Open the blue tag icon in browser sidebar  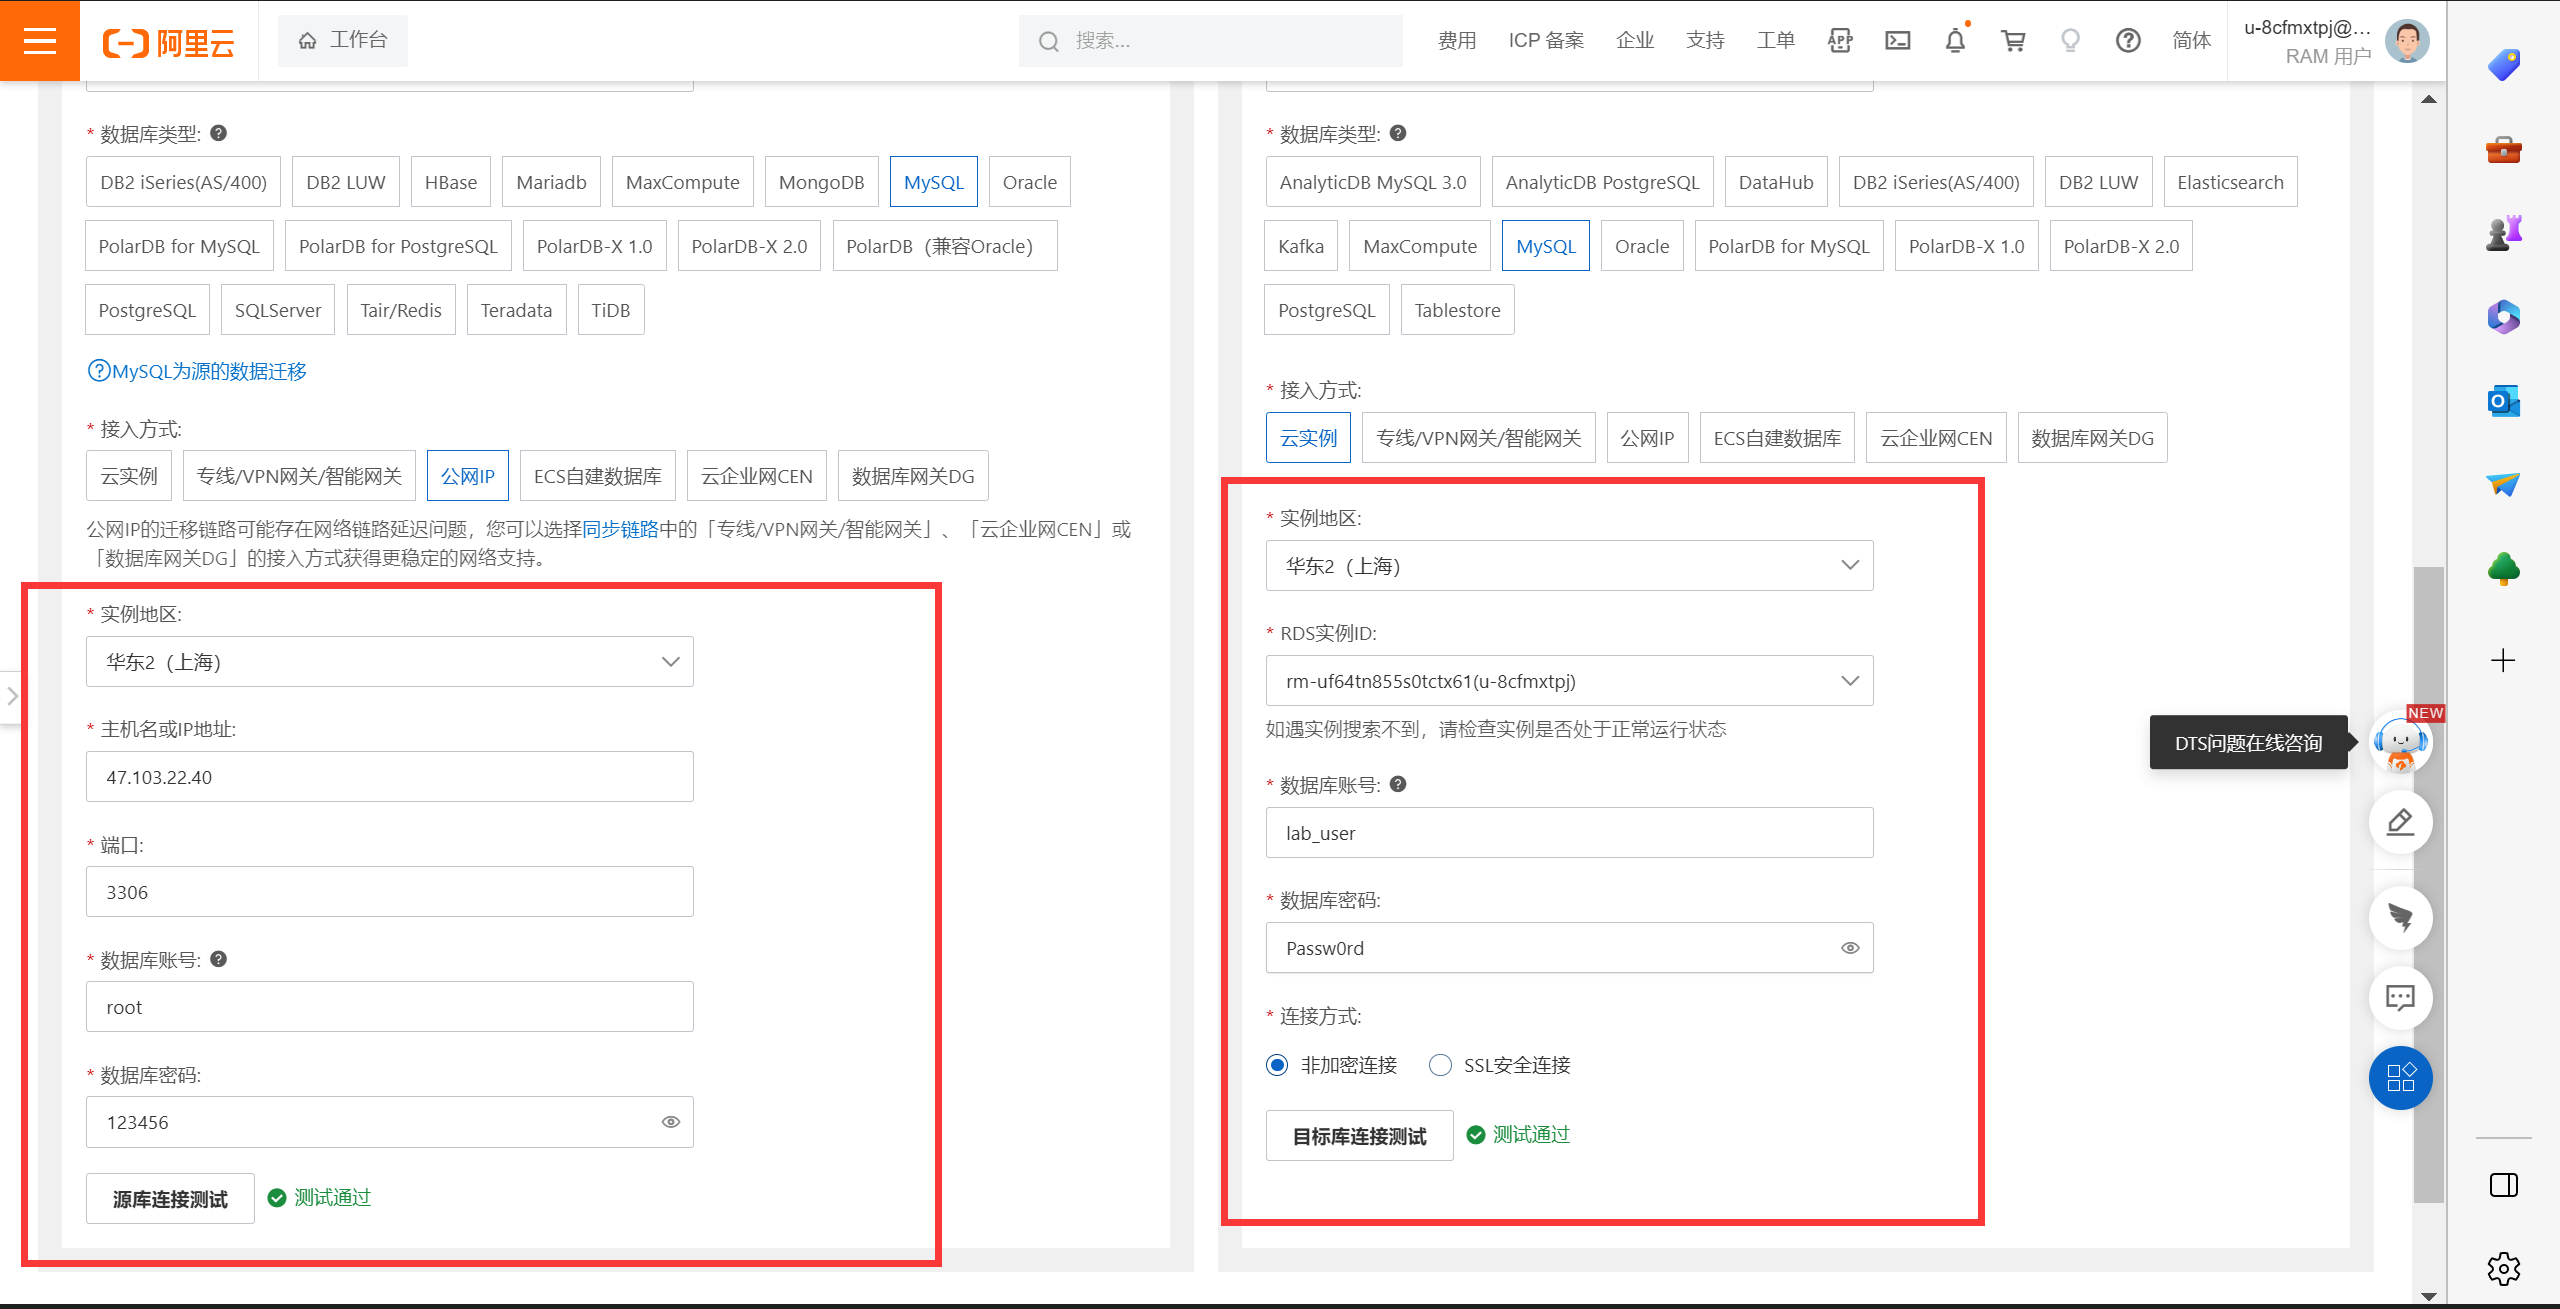pos(2504,66)
